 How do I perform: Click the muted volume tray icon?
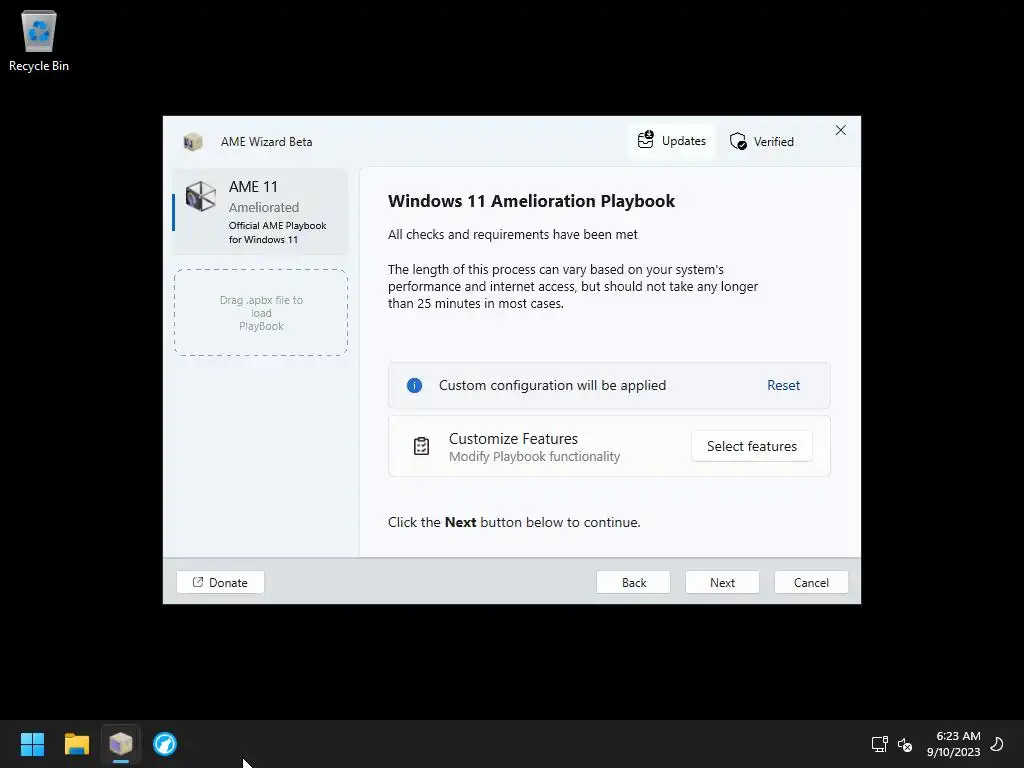click(904, 744)
